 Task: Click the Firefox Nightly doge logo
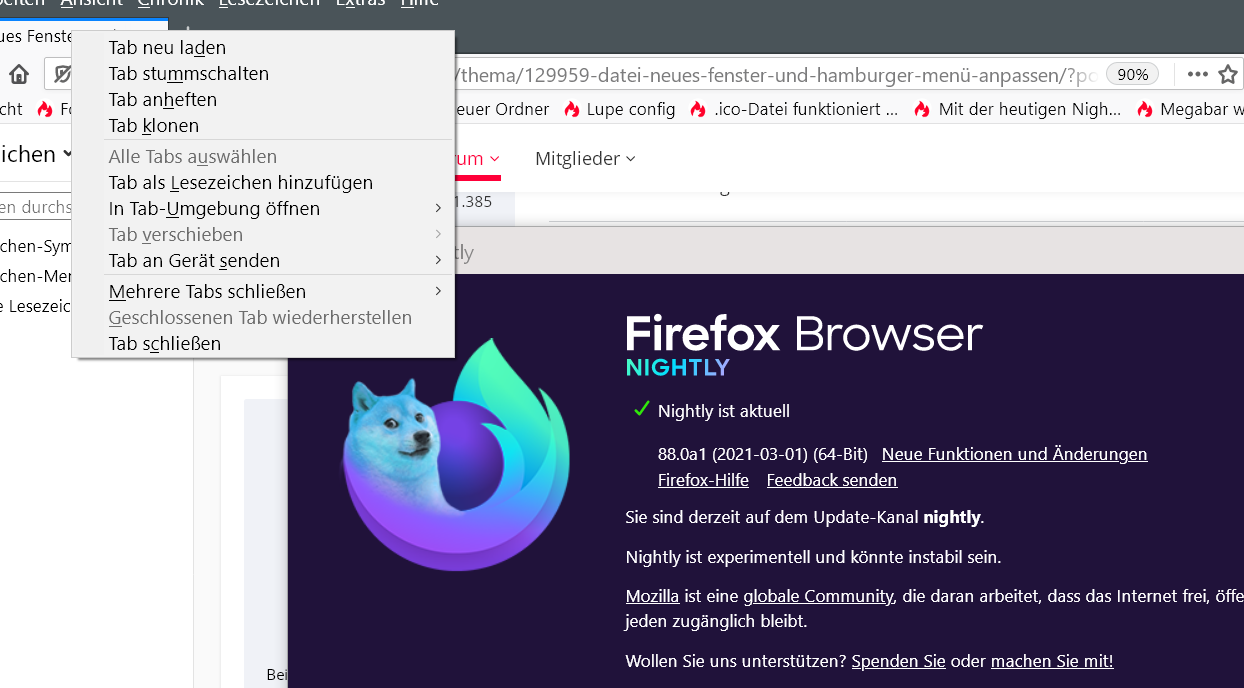pyautogui.click(x=456, y=455)
